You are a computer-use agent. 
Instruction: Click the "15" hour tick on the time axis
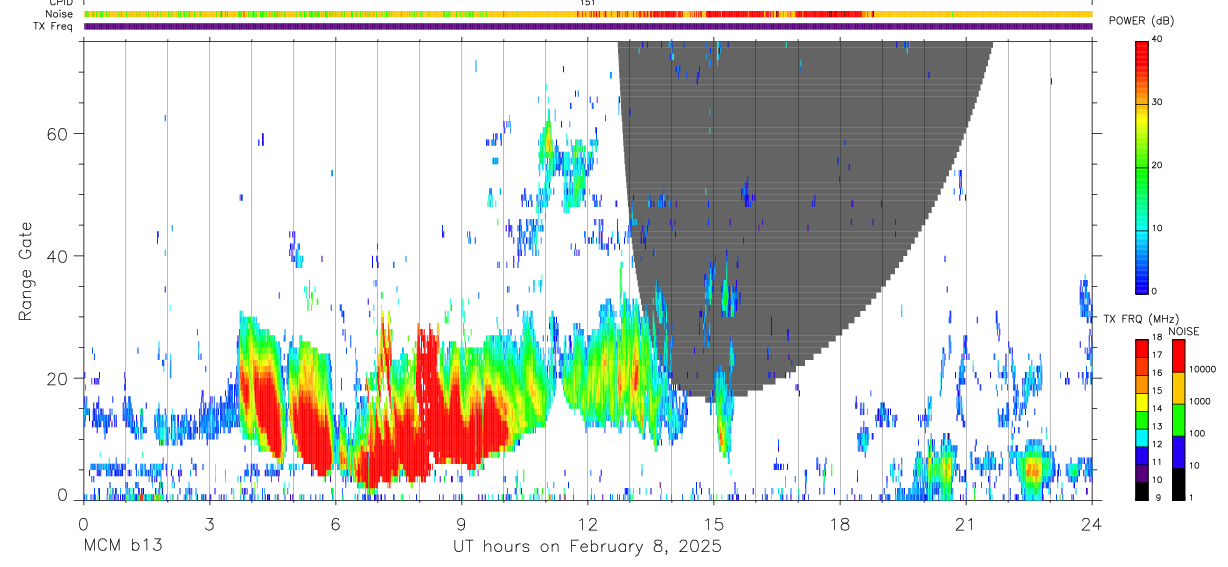click(x=713, y=523)
